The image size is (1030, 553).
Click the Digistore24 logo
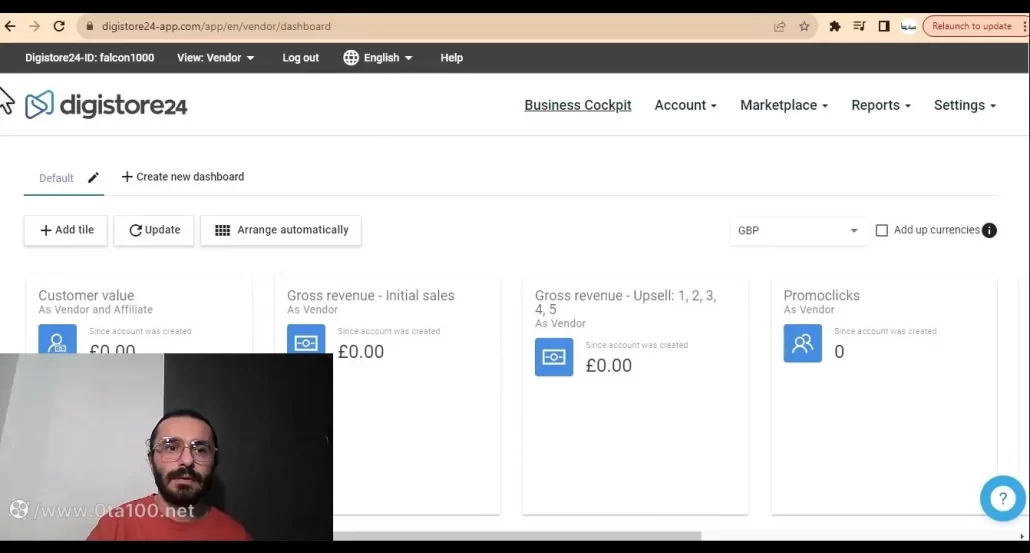[106, 105]
